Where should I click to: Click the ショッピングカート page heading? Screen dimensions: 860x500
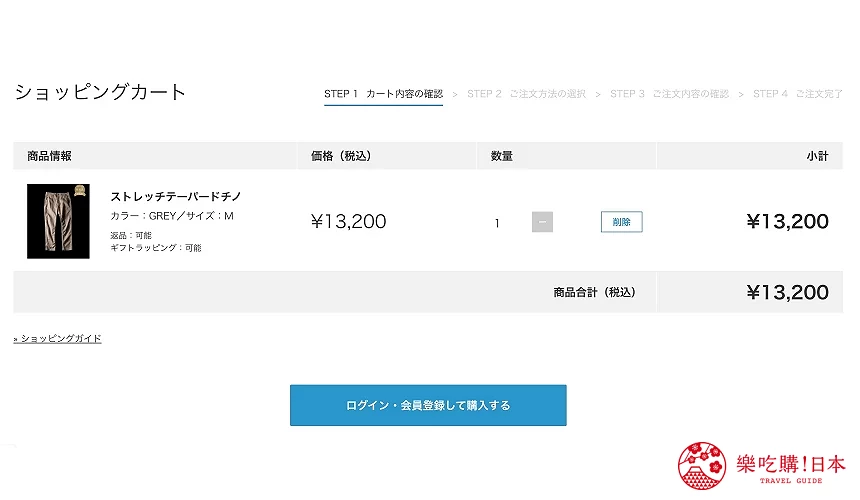point(100,92)
